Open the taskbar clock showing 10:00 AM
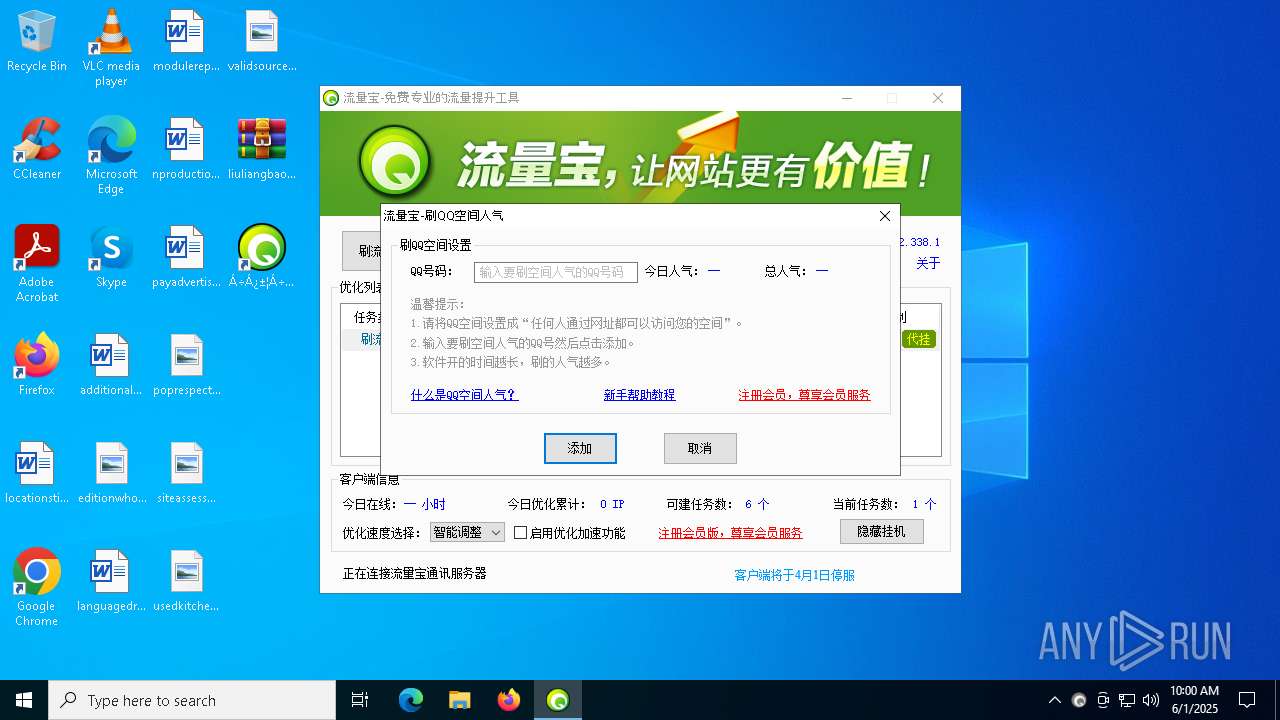Image resolution: width=1280 pixels, height=720 pixels. coord(1194,700)
